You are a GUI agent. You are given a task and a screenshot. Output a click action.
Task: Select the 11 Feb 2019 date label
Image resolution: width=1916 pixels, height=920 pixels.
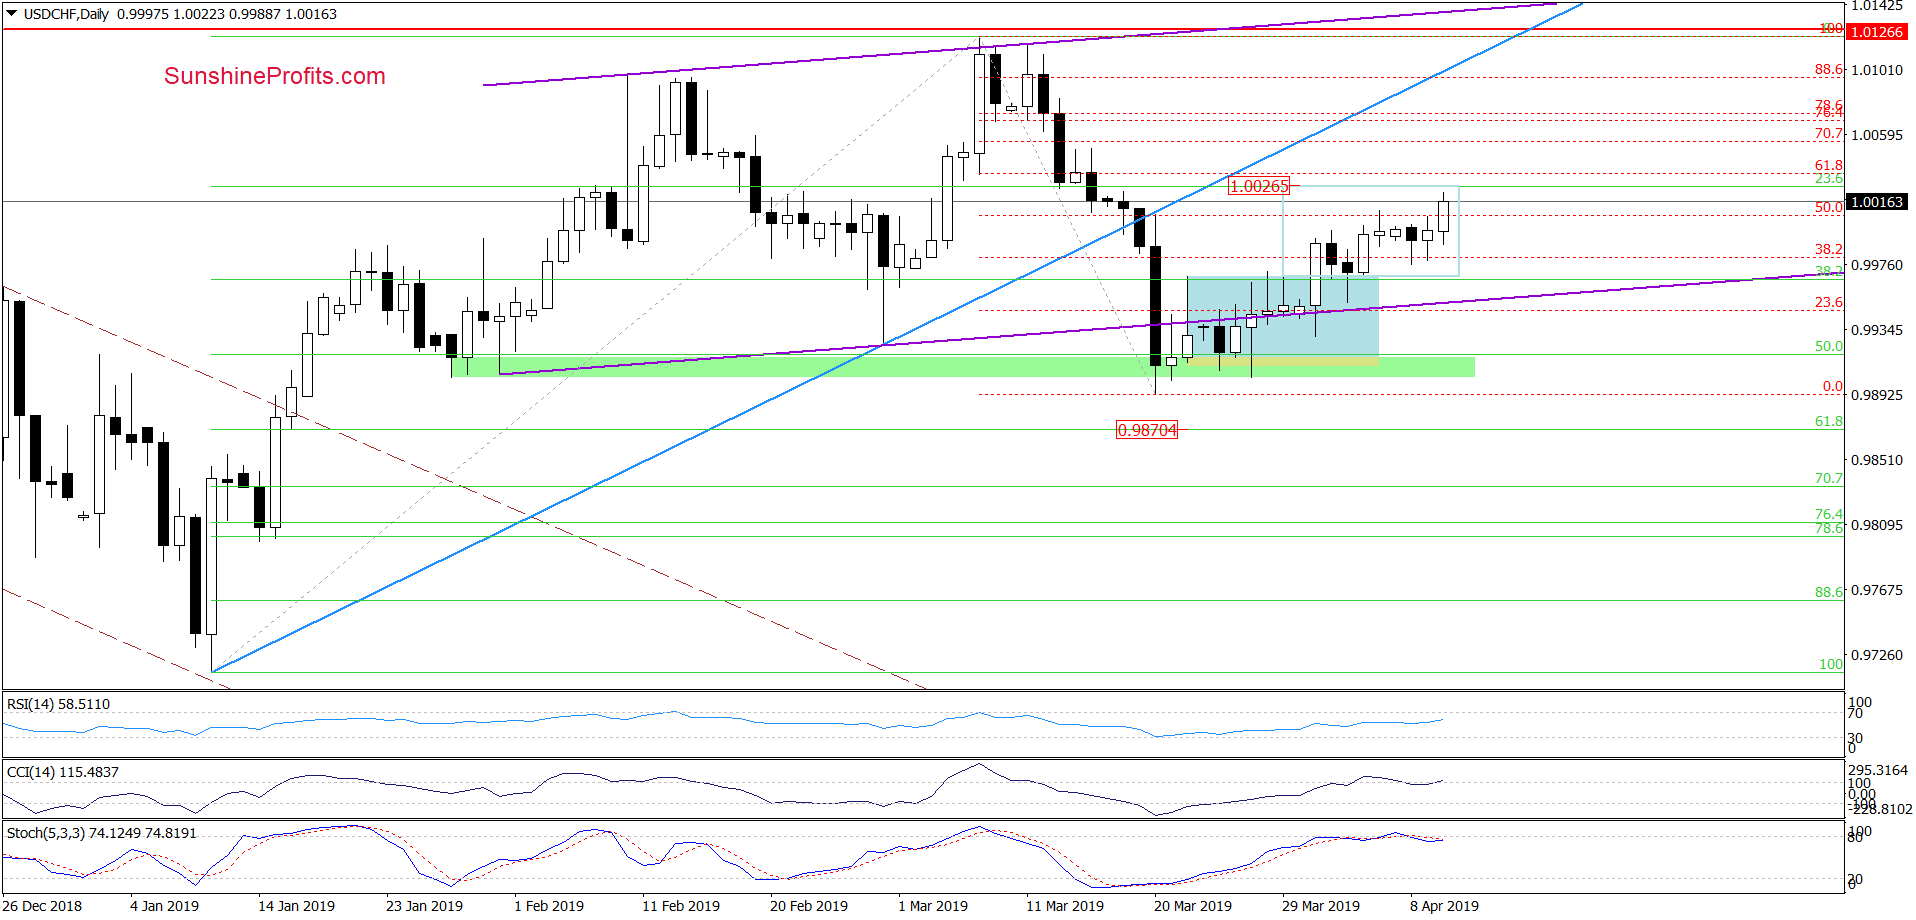pos(681,906)
